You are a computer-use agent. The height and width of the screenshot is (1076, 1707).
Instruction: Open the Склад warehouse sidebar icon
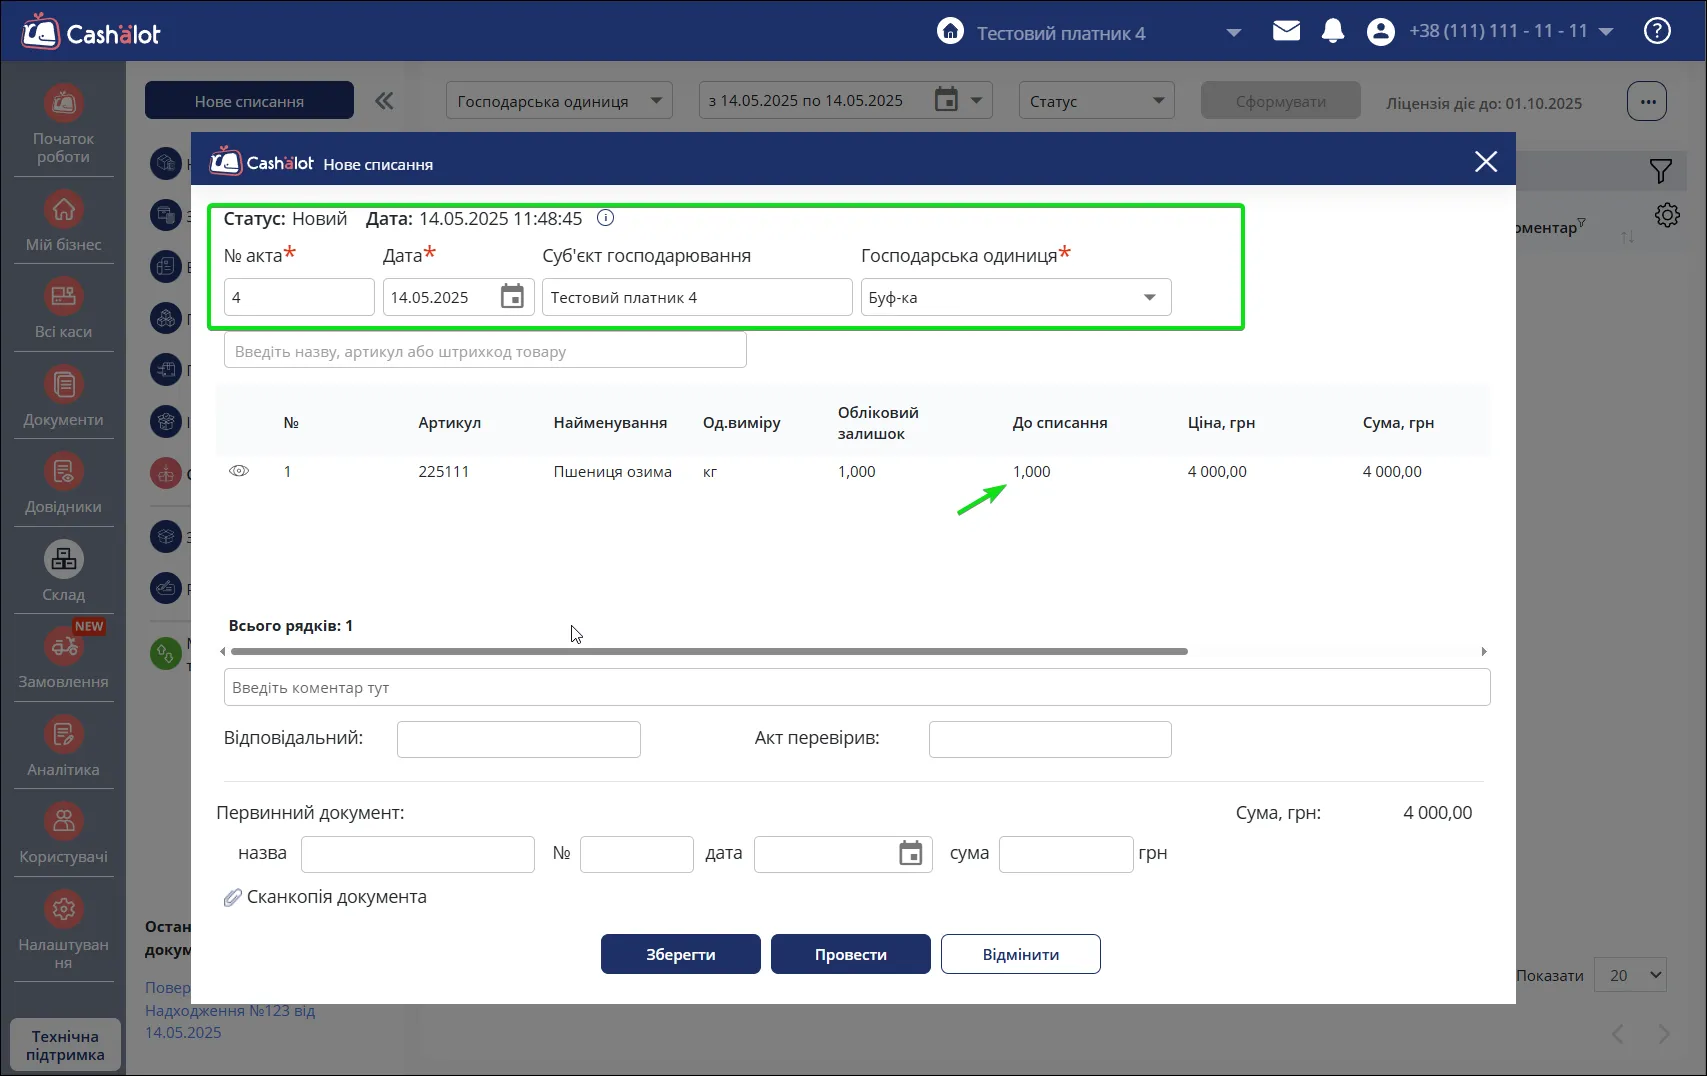tap(64, 560)
